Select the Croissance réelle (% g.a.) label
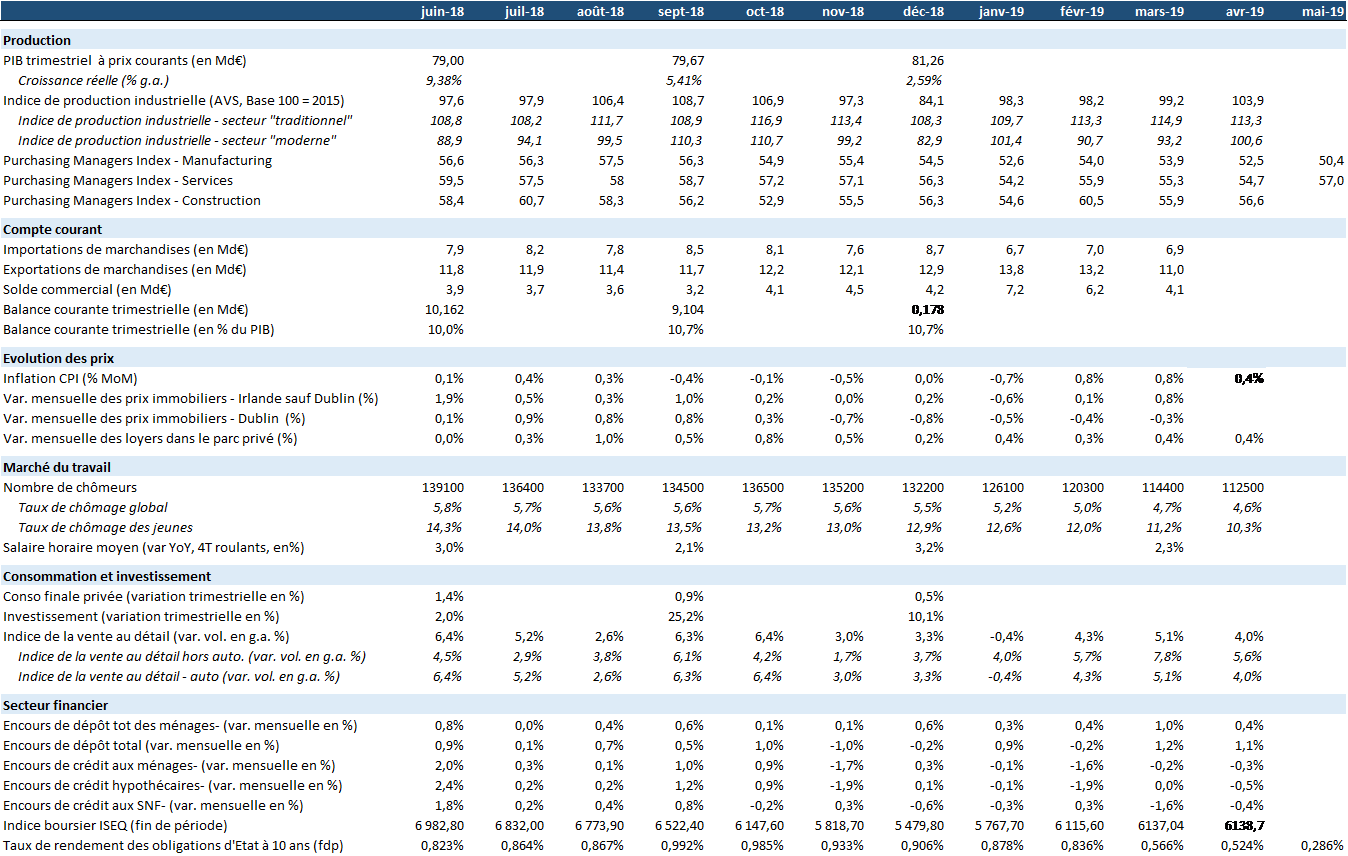 pos(94,81)
